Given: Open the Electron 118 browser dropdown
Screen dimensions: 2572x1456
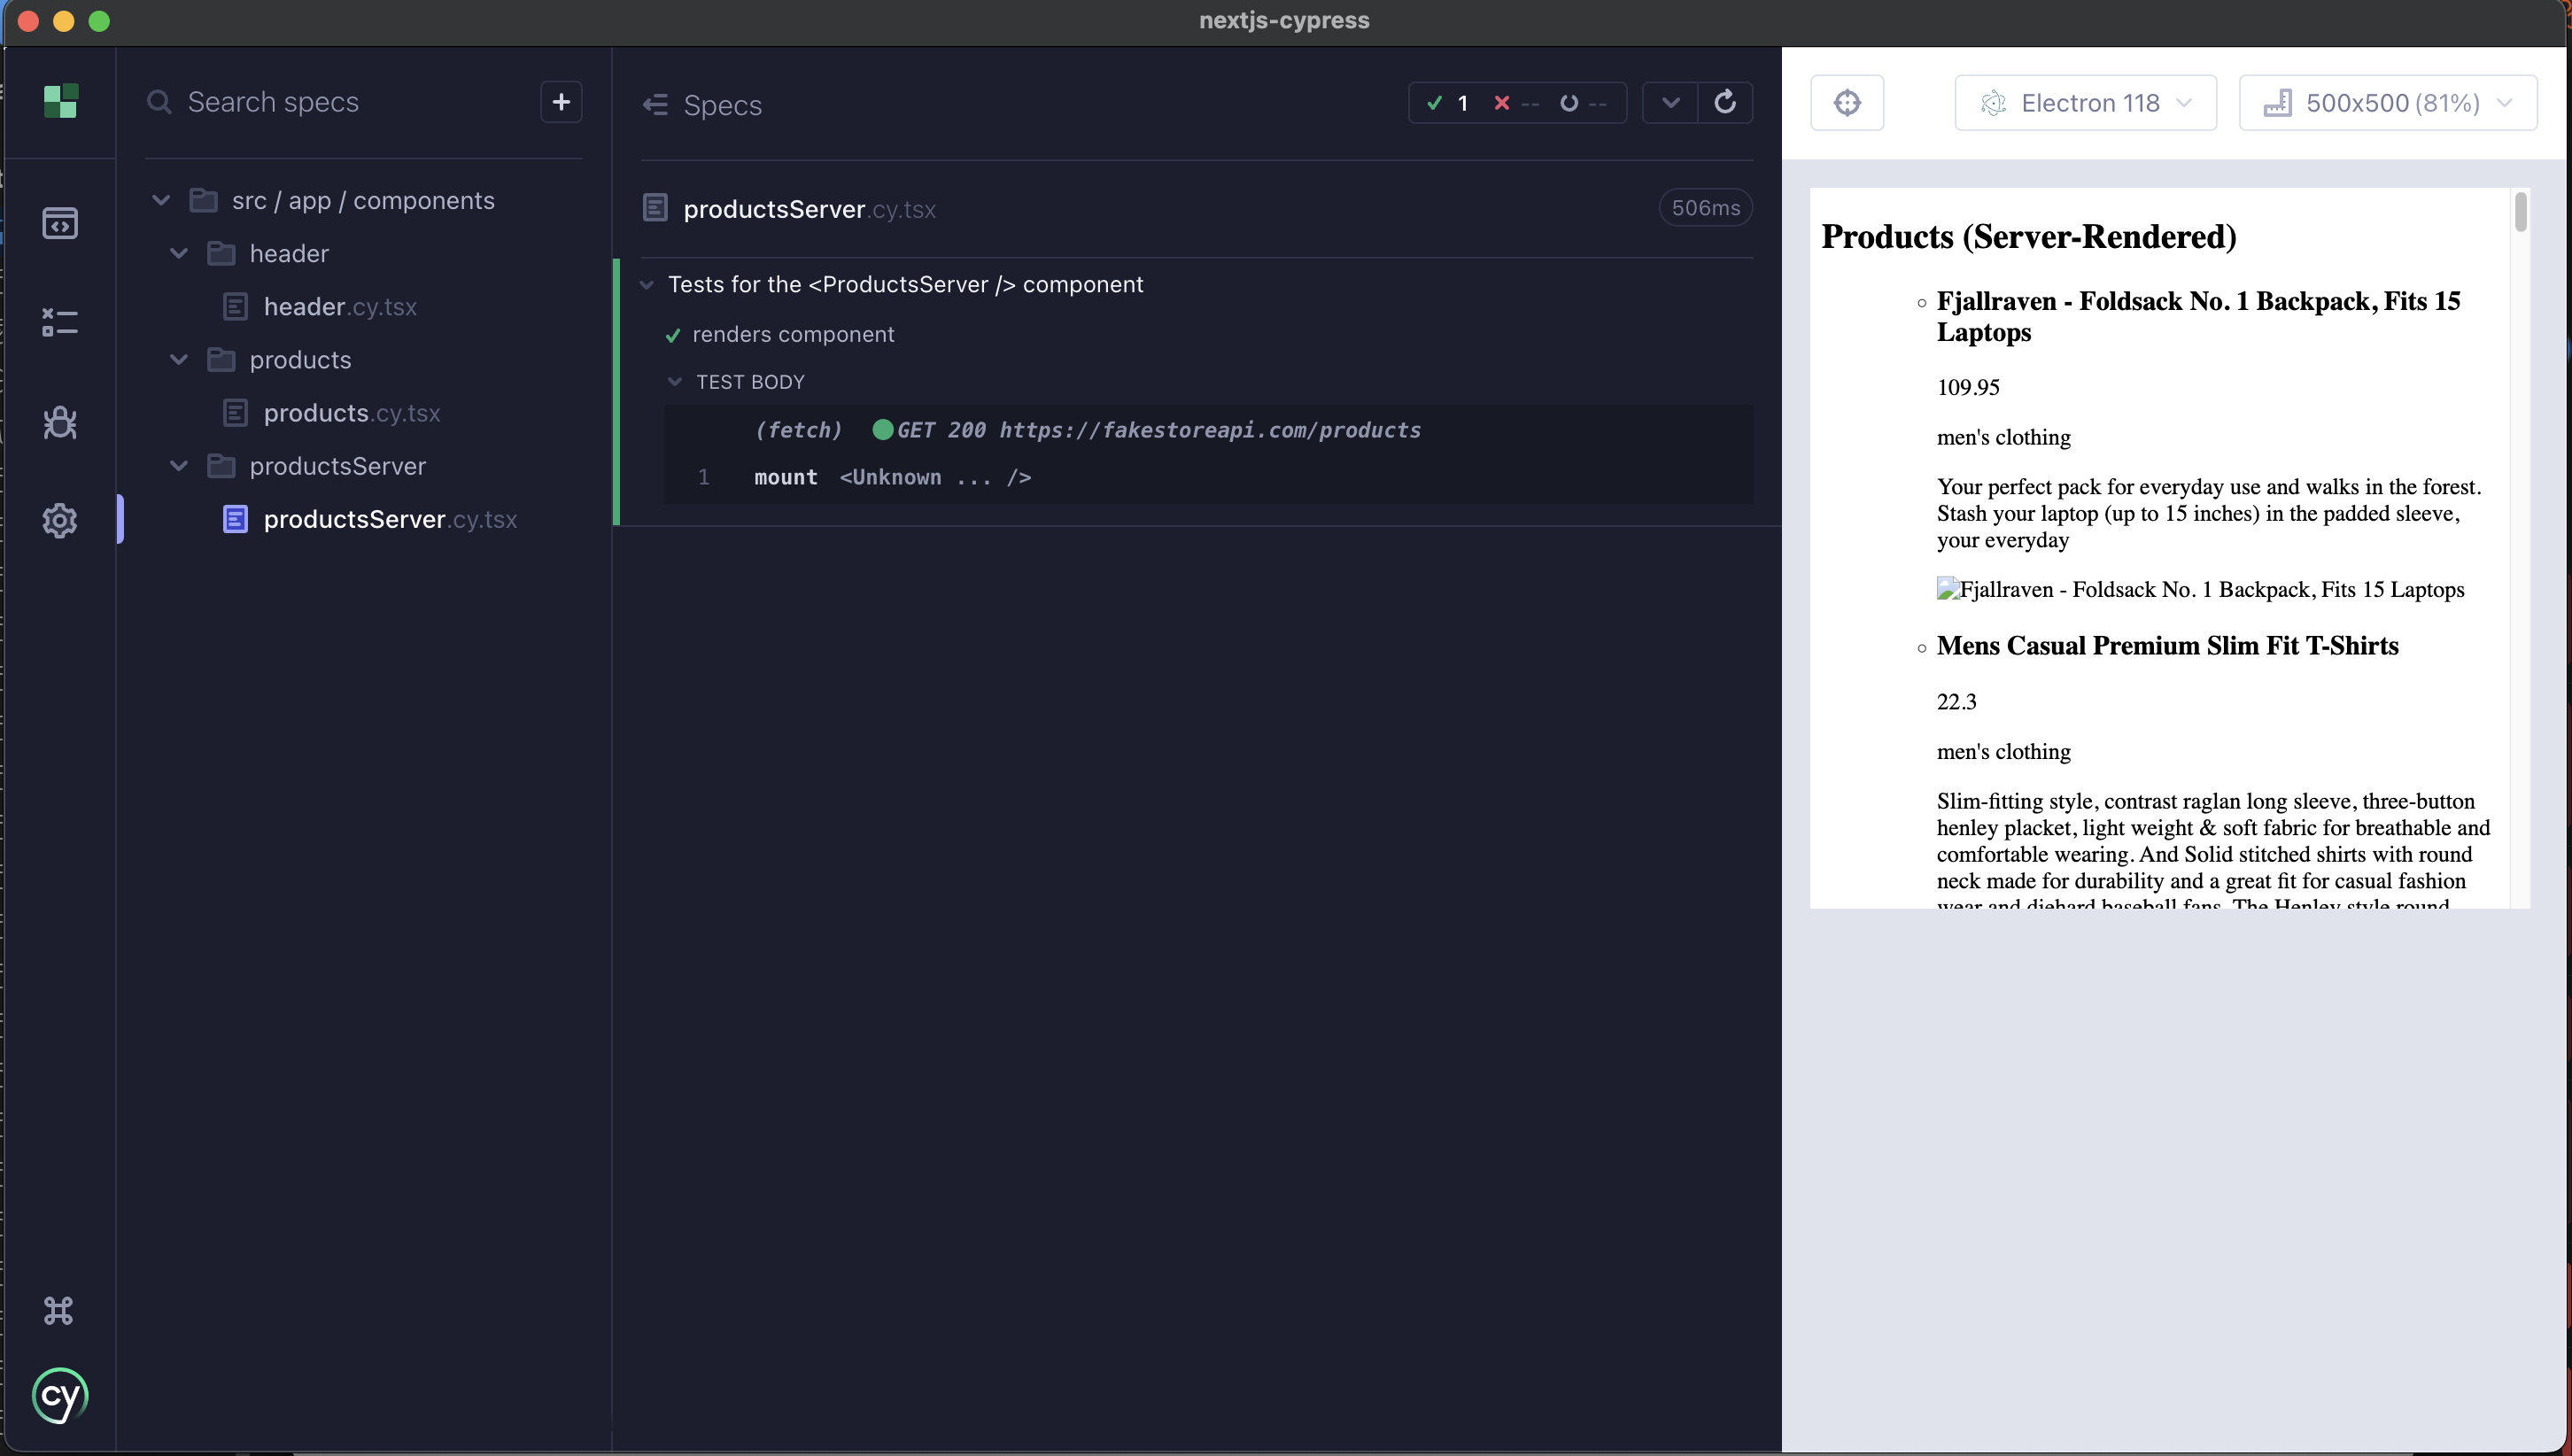Looking at the screenshot, I should pos(2086,102).
